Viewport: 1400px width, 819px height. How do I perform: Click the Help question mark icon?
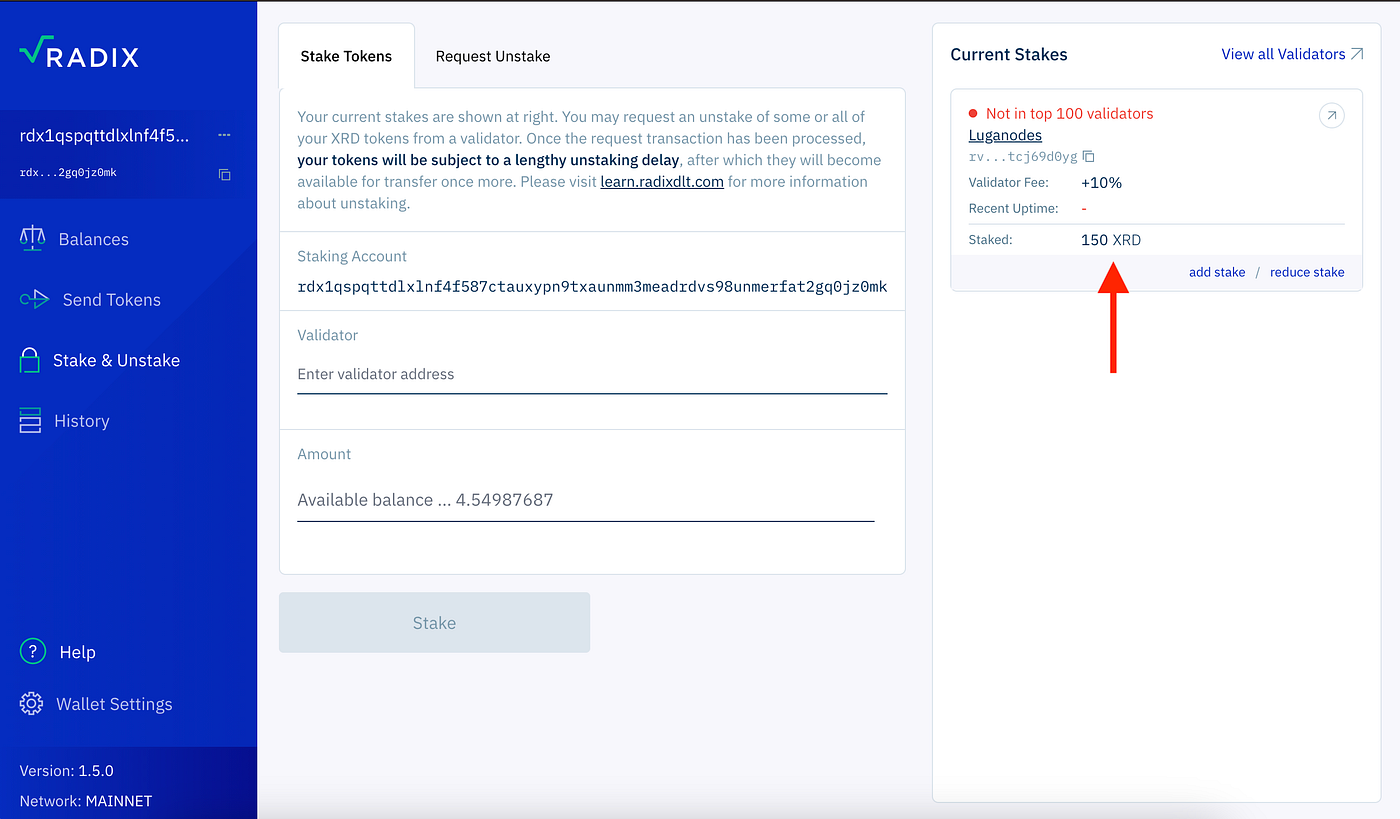point(32,652)
